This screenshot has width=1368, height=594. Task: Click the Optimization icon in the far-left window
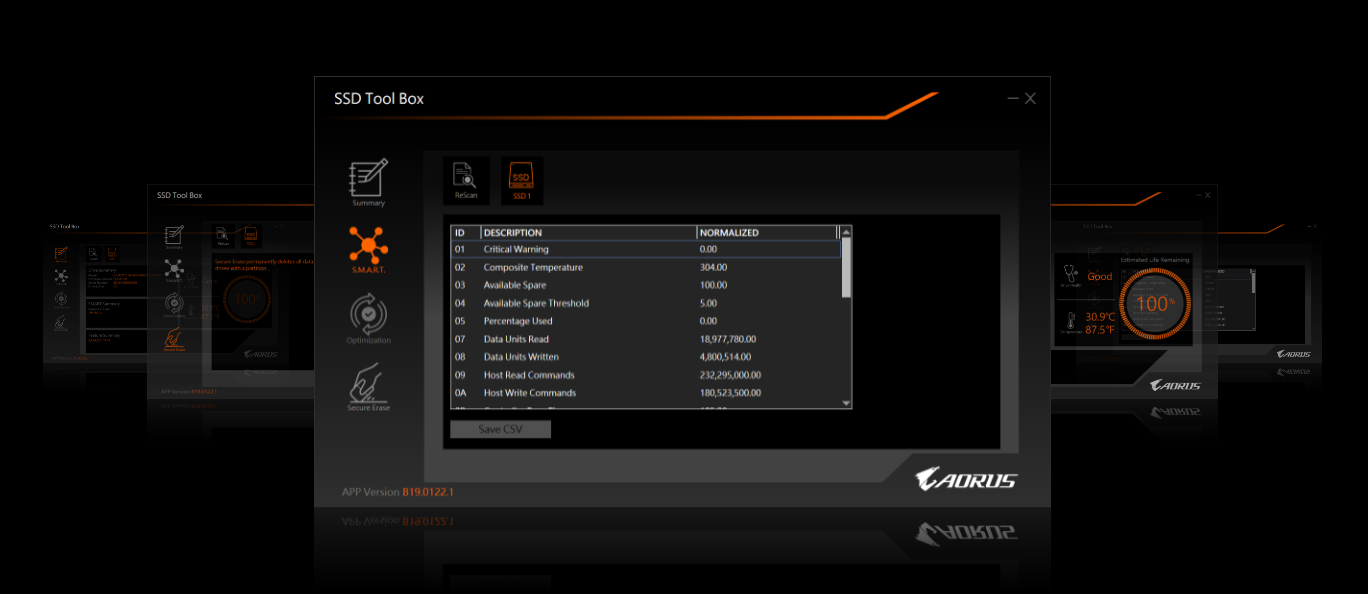tap(61, 299)
